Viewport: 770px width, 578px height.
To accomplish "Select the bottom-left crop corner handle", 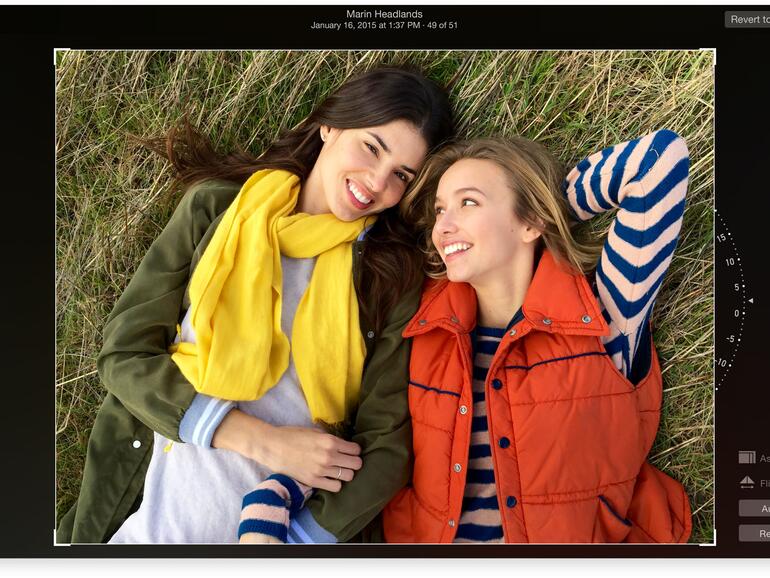I will click(61, 538).
